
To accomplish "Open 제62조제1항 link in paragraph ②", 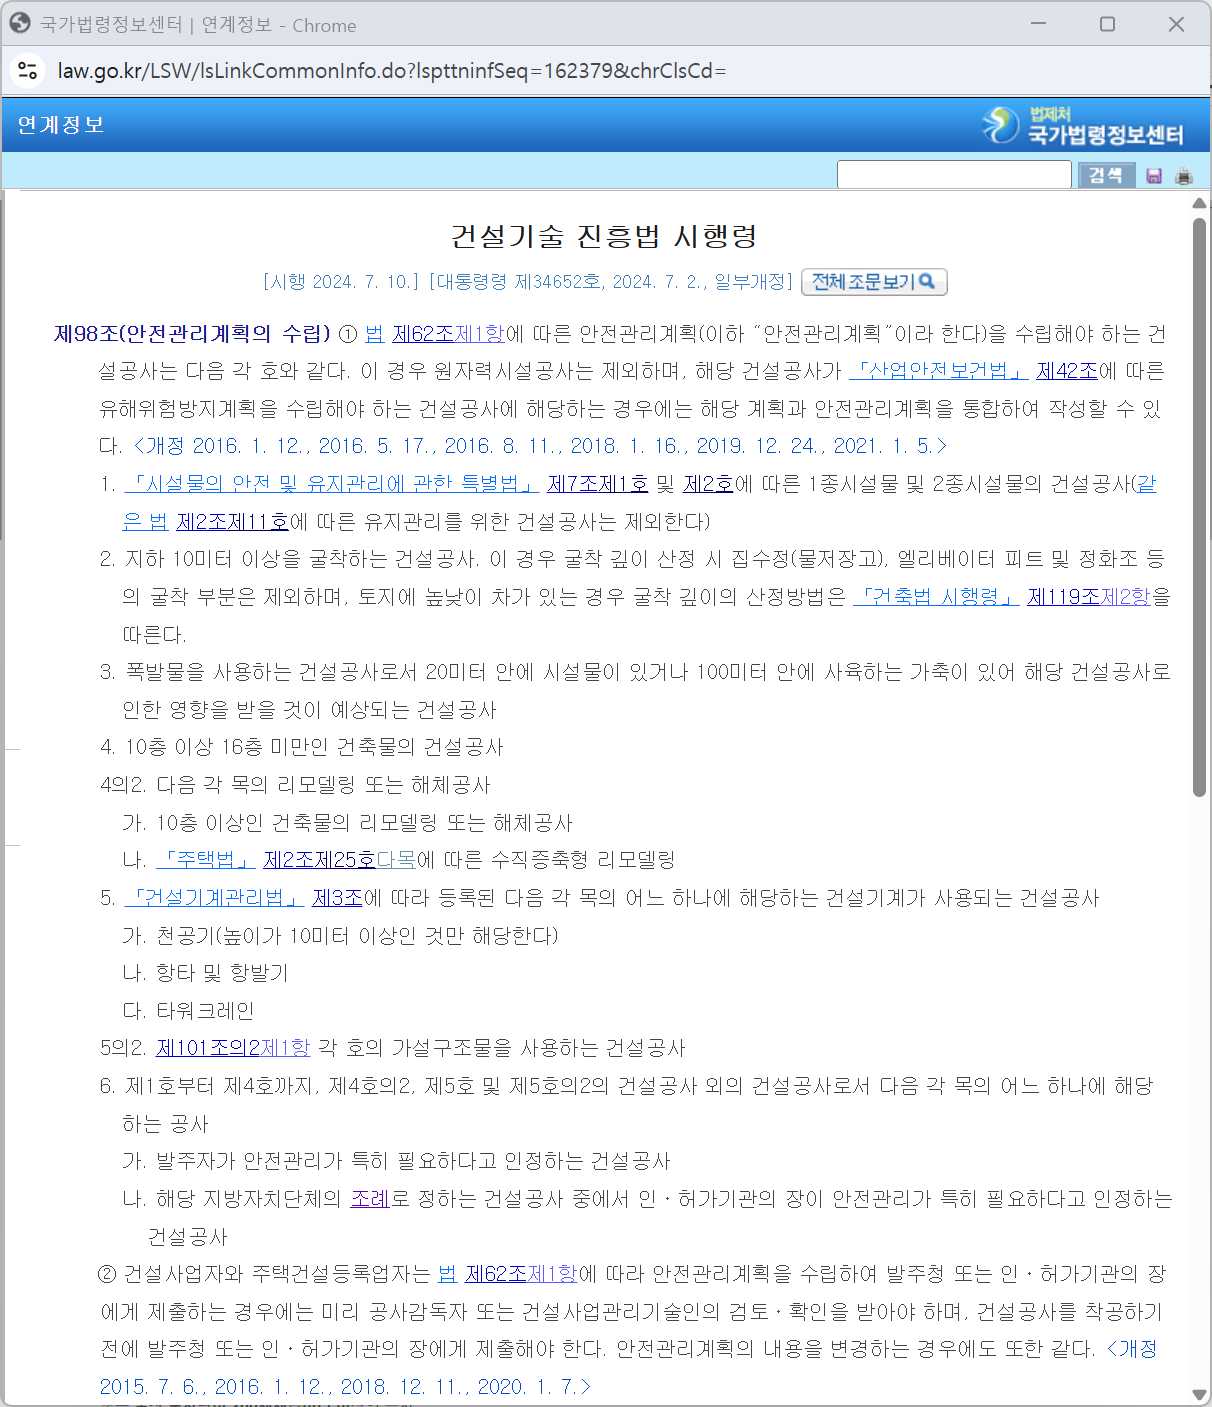I will pos(522,1274).
